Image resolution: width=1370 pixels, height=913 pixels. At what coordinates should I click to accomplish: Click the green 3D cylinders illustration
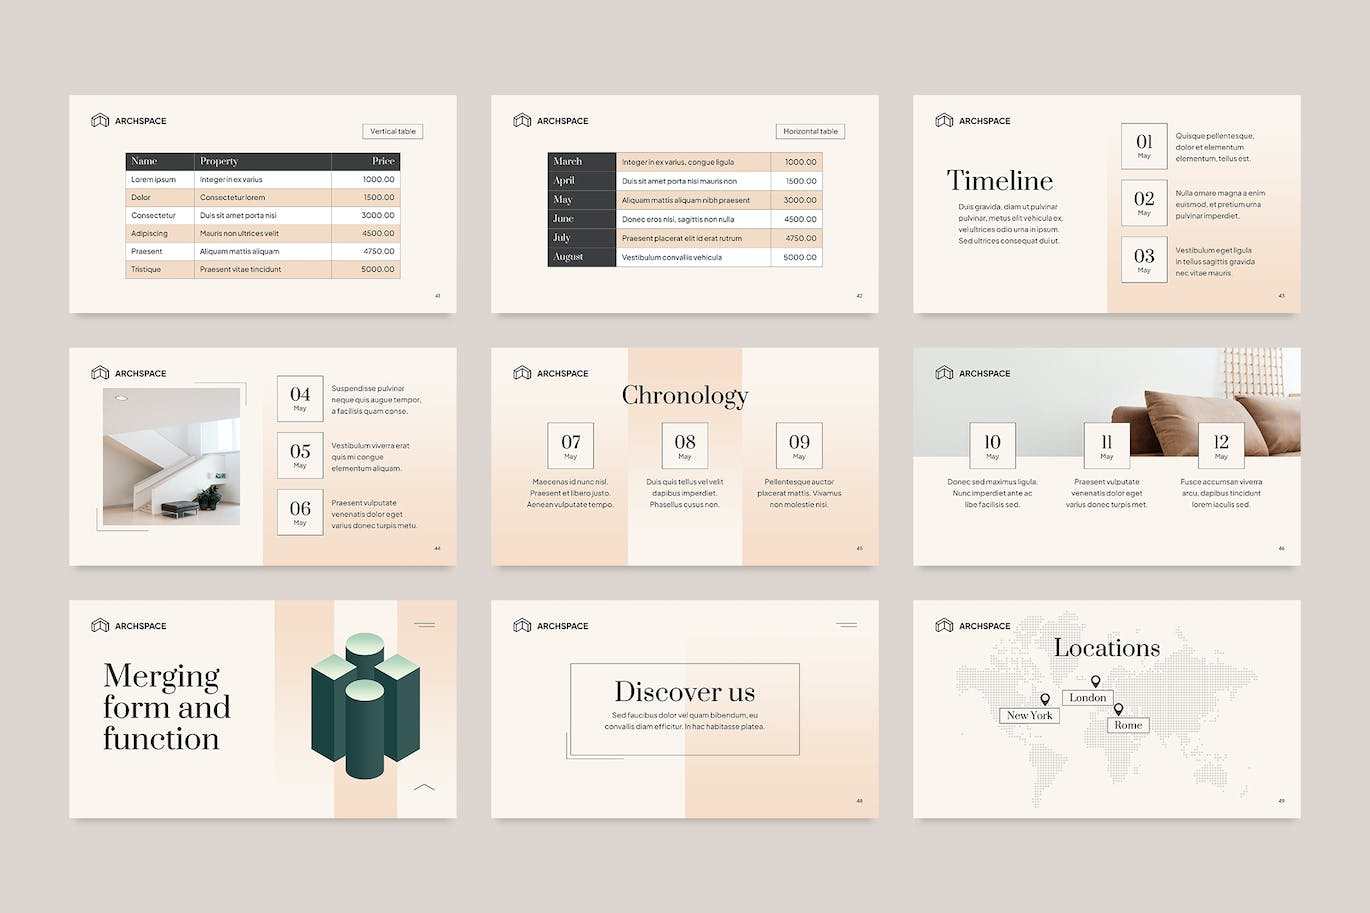[365, 704]
